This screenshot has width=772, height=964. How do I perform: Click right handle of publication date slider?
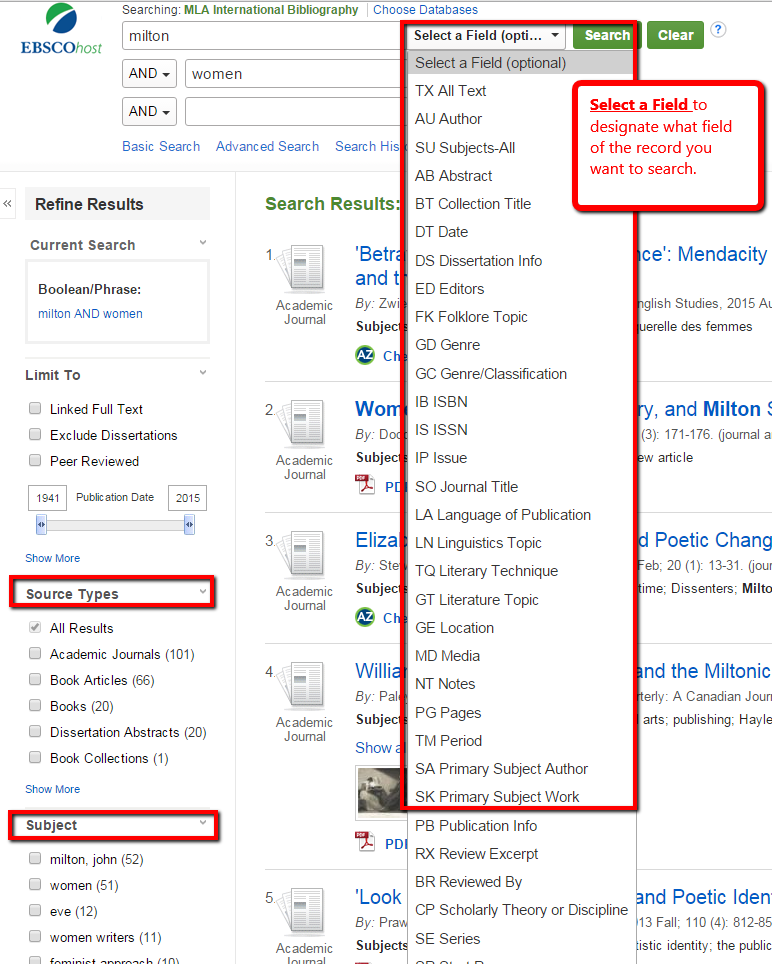tap(189, 525)
